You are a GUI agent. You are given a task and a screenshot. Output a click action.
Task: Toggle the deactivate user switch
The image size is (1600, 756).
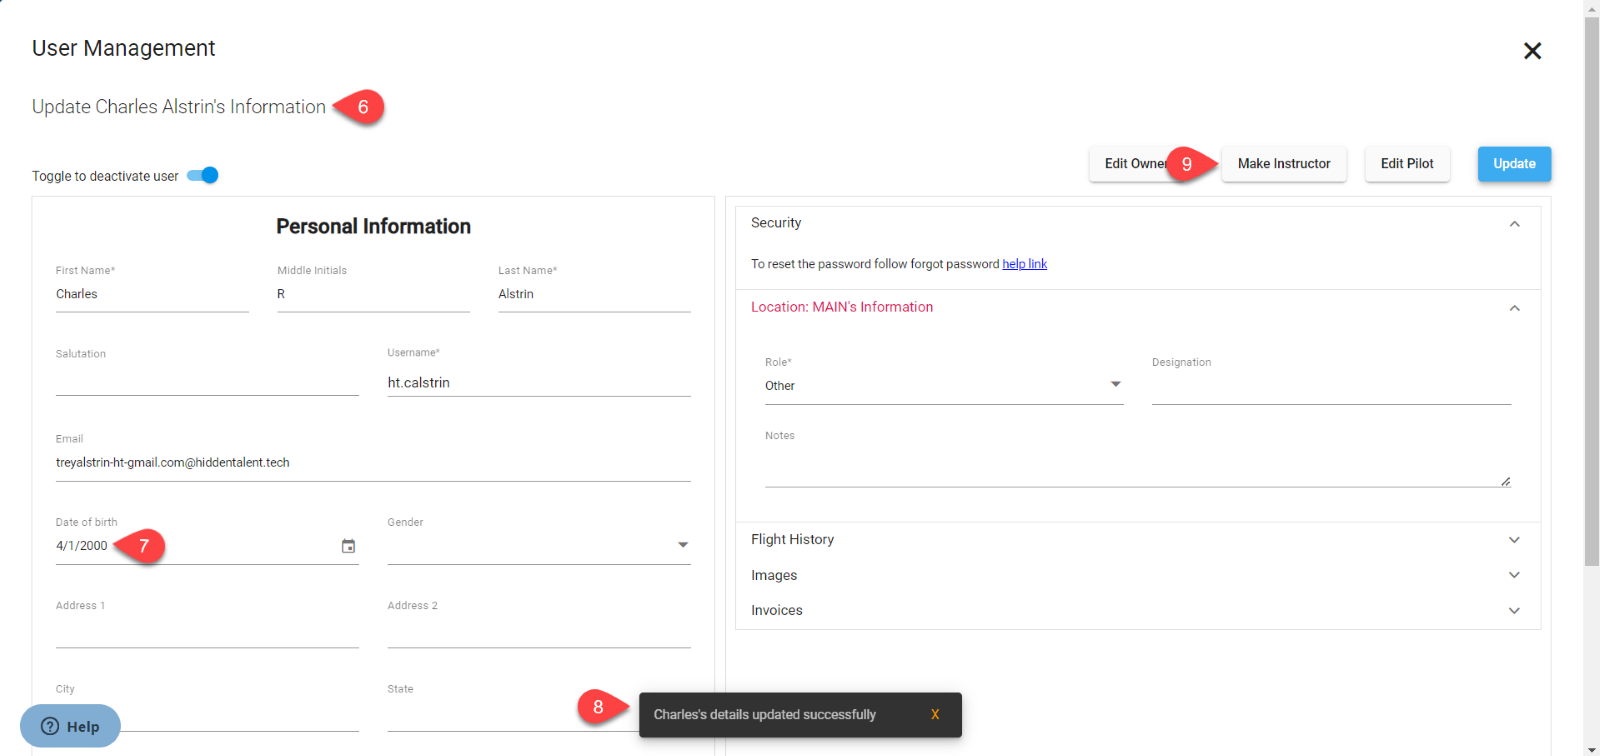203,176
